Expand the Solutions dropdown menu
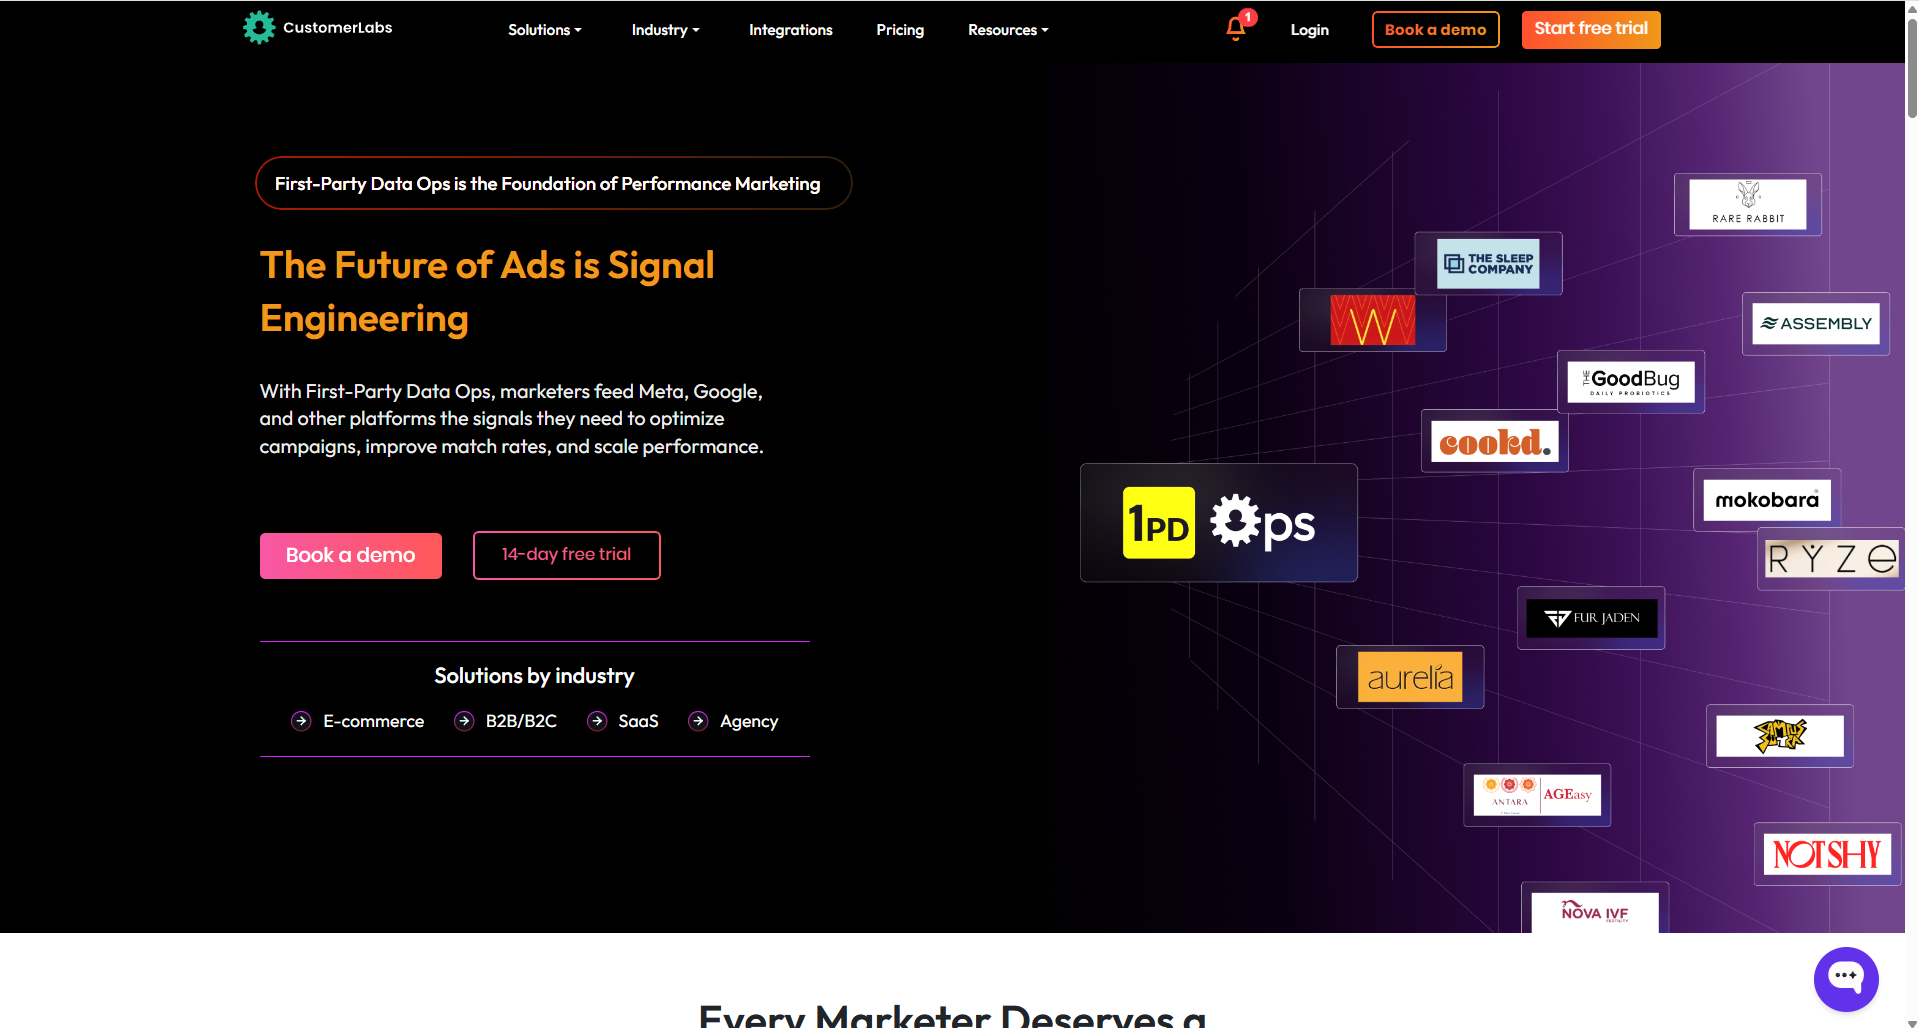Image resolution: width=1919 pixels, height=1028 pixels. pos(544,30)
